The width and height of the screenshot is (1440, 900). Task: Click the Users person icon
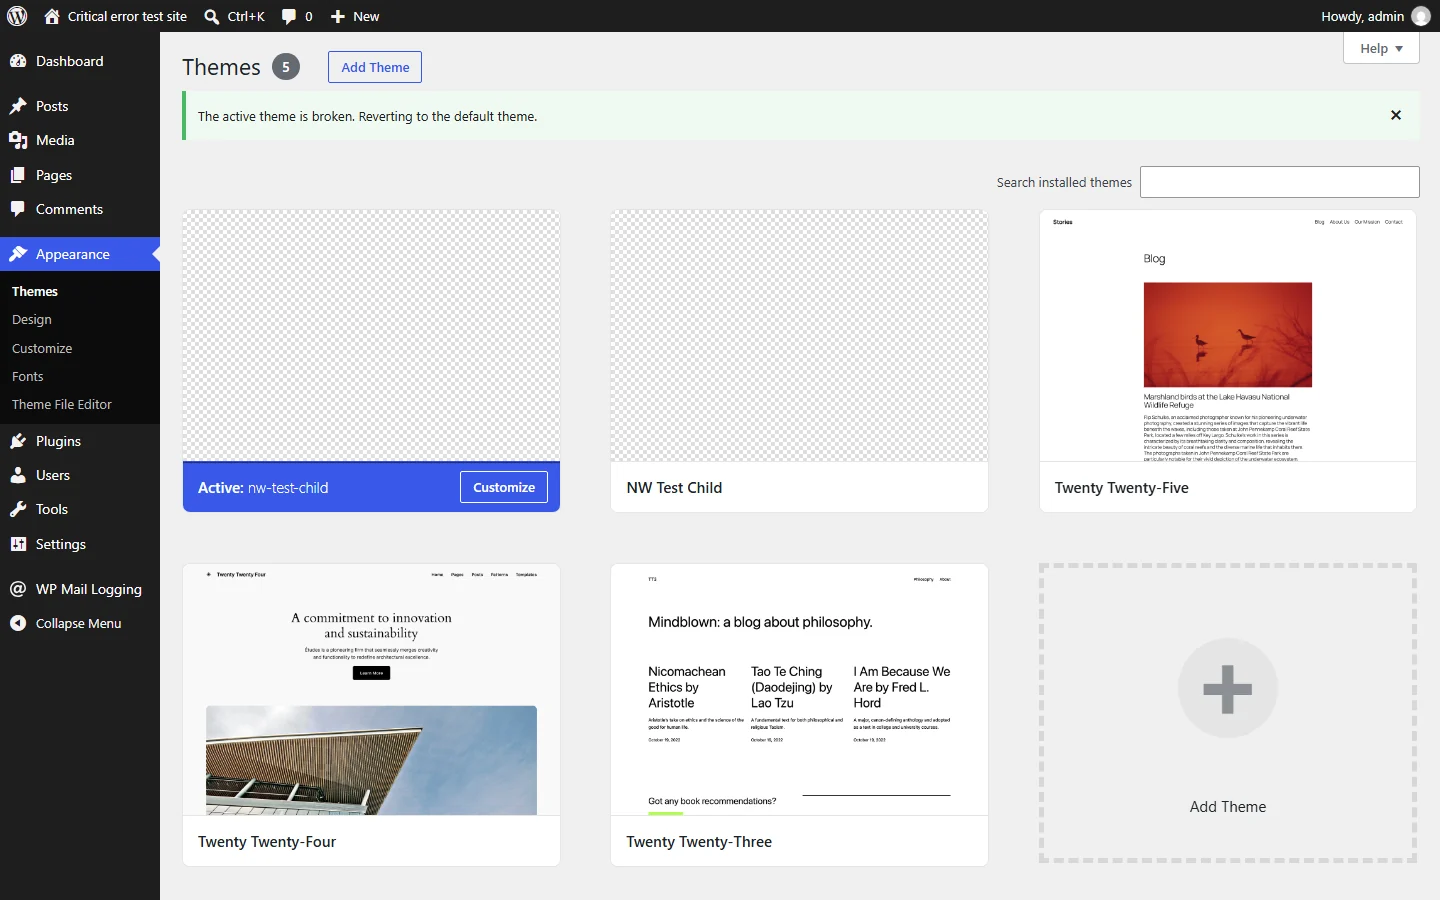[18, 475]
